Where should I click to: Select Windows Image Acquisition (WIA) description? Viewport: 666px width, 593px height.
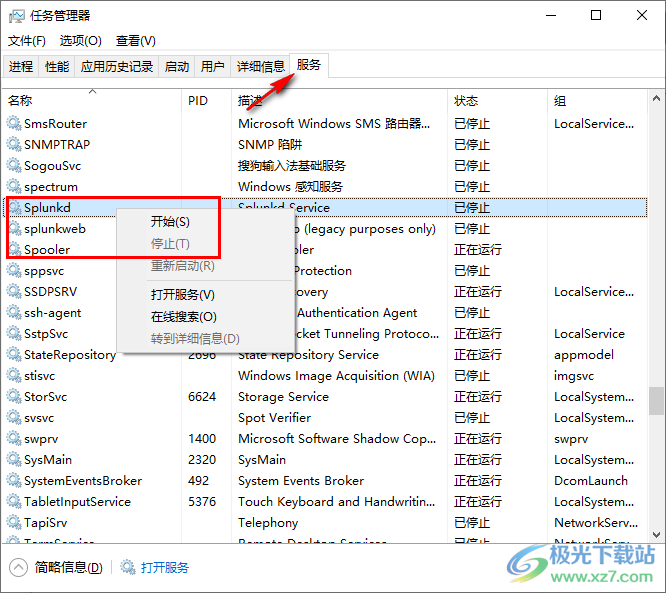(x=336, y=376)
